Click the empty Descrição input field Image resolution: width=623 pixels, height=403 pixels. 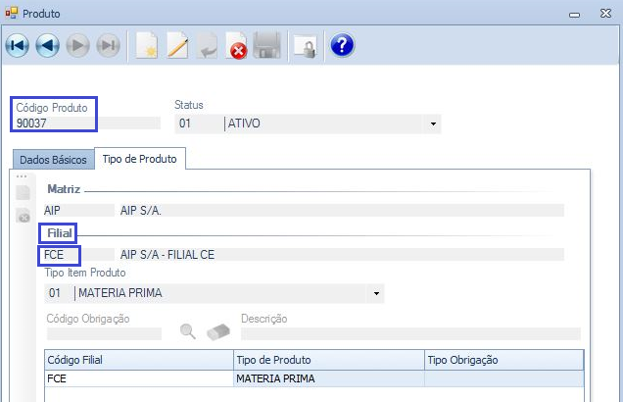click(x=411, y=334)
